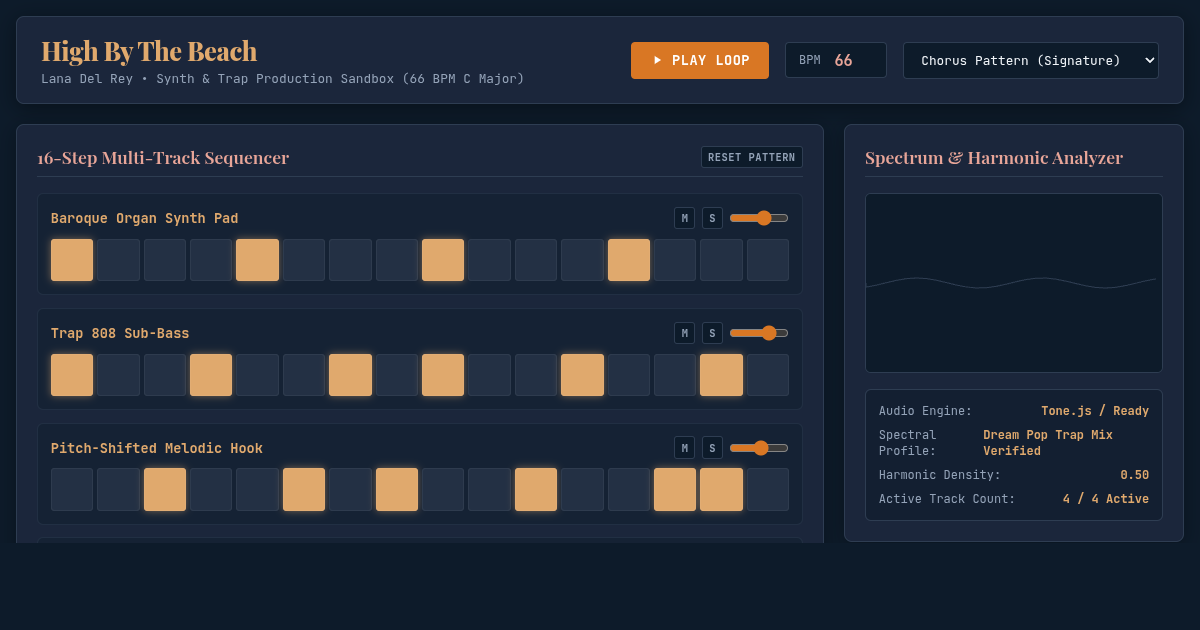Screen dimensions: 1200x630
Task: Solo the Pitch-Shifted Melodic Hook track
Action: click(x=712, y=448)
